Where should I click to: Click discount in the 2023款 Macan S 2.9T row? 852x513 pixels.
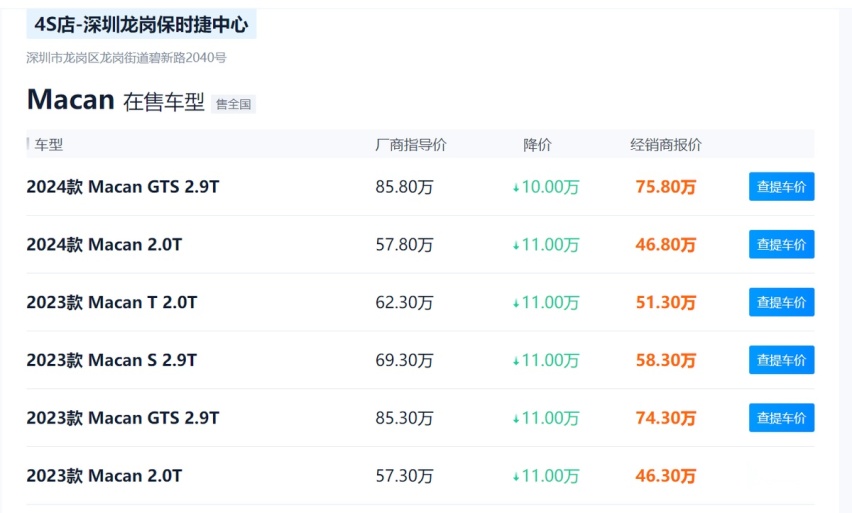coord(546,360)
